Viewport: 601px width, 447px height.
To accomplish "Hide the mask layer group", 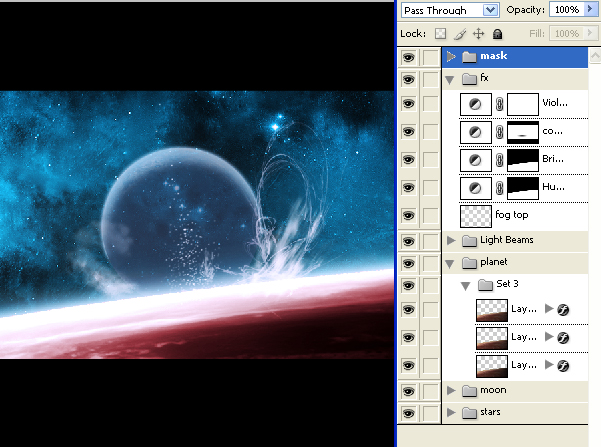I will tap(408, 57).
